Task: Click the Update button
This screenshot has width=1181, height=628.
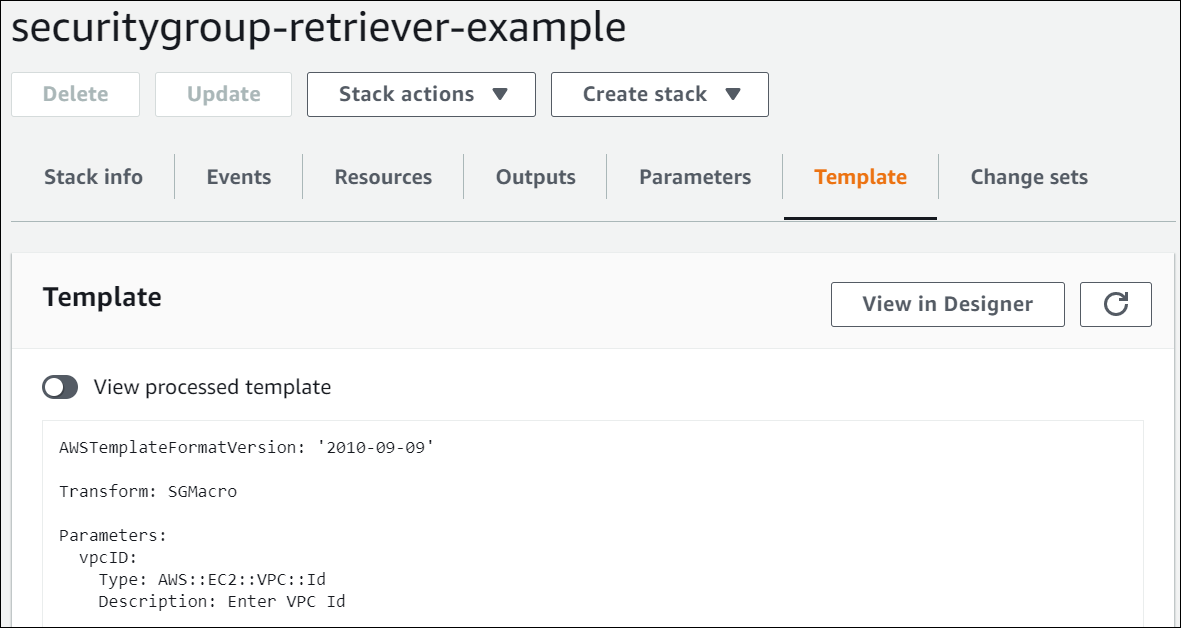Action: 223,94
